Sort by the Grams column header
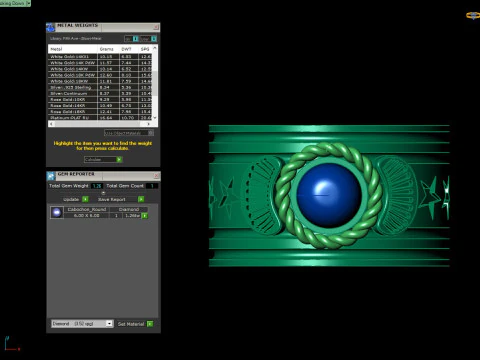 point(108,49)
